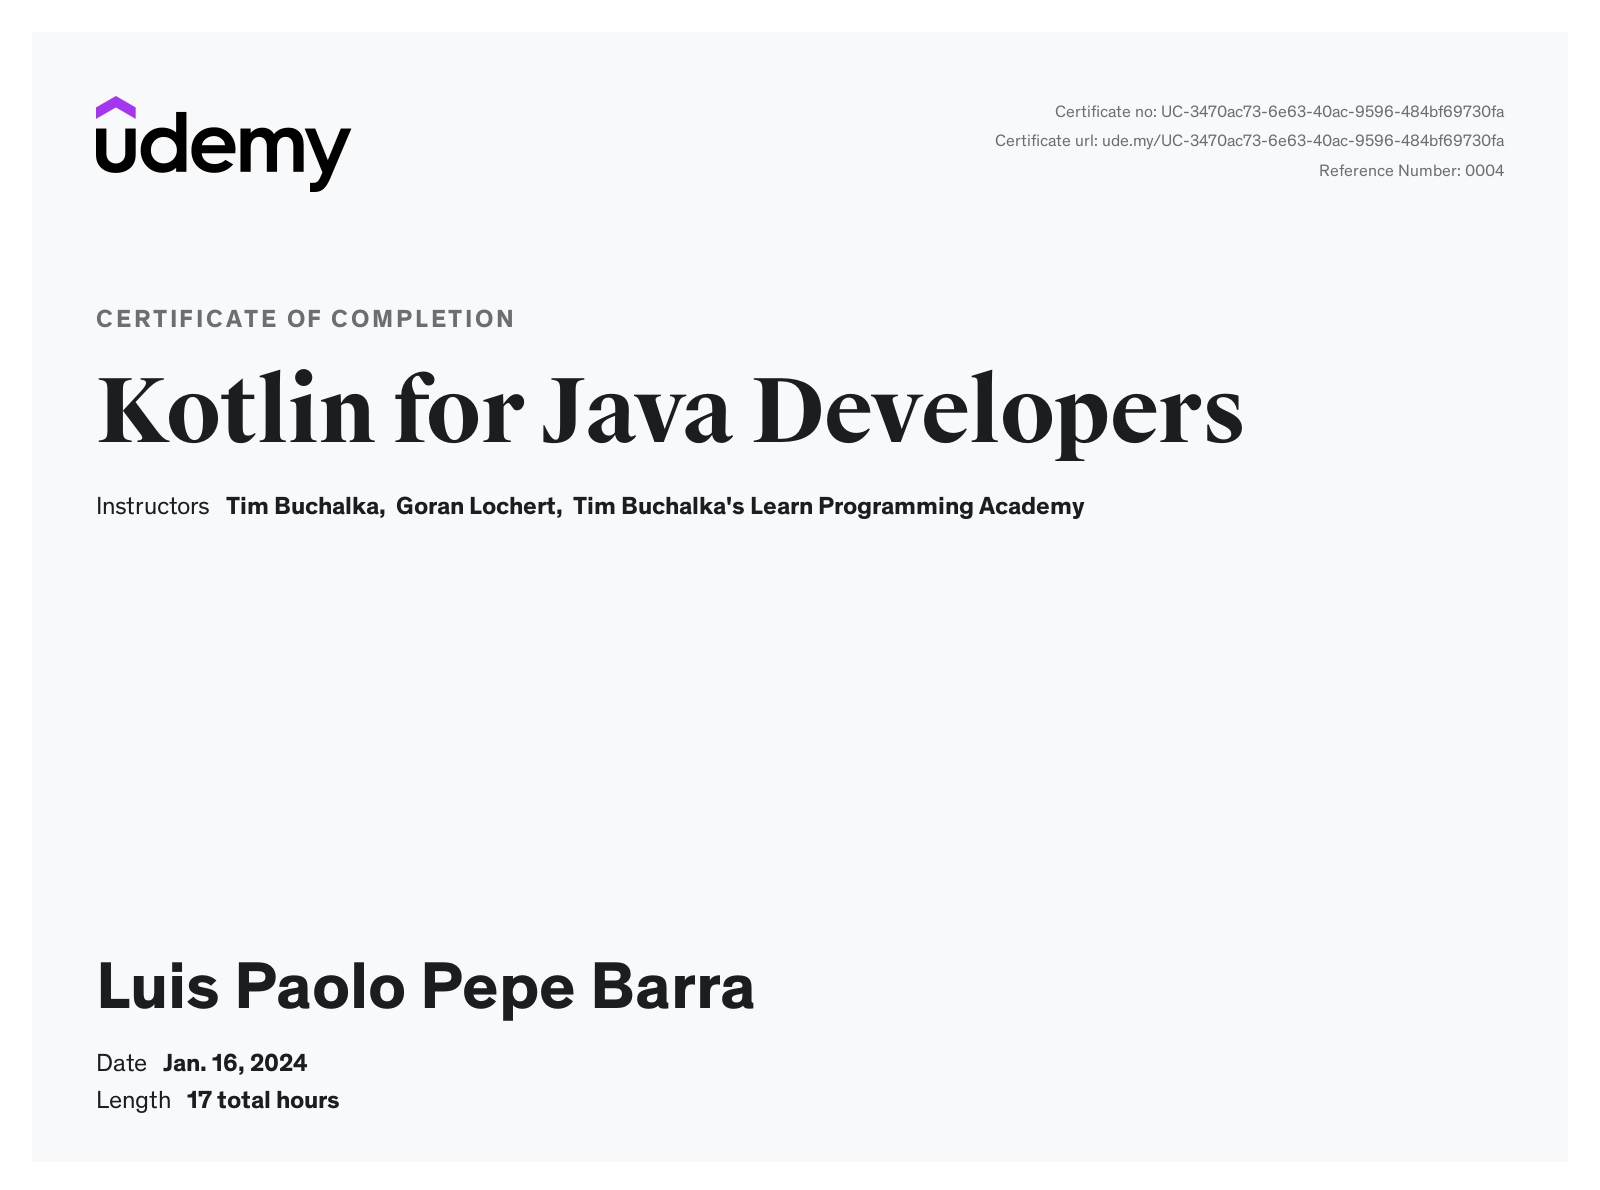Click instructor name Goran Lochert
This screenshot has height=1190, width=1600.
click(x=478, y=506)
